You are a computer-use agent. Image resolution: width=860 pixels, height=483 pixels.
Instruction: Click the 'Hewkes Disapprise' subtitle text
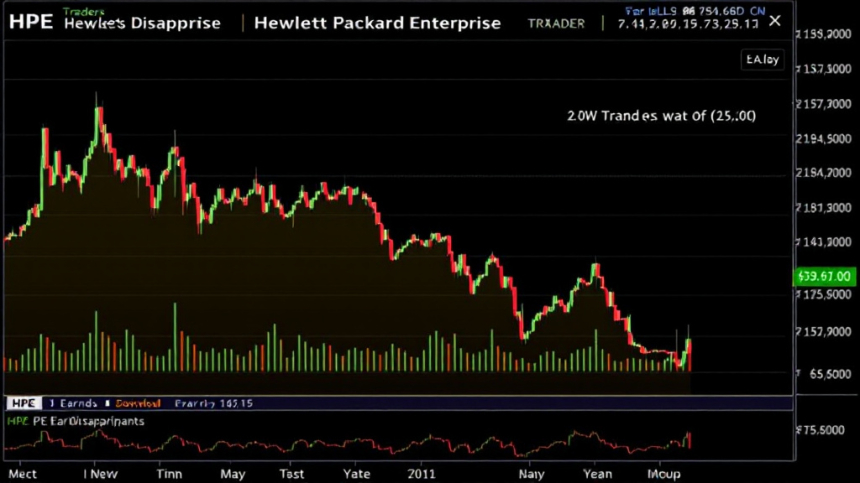coord(142,24)
